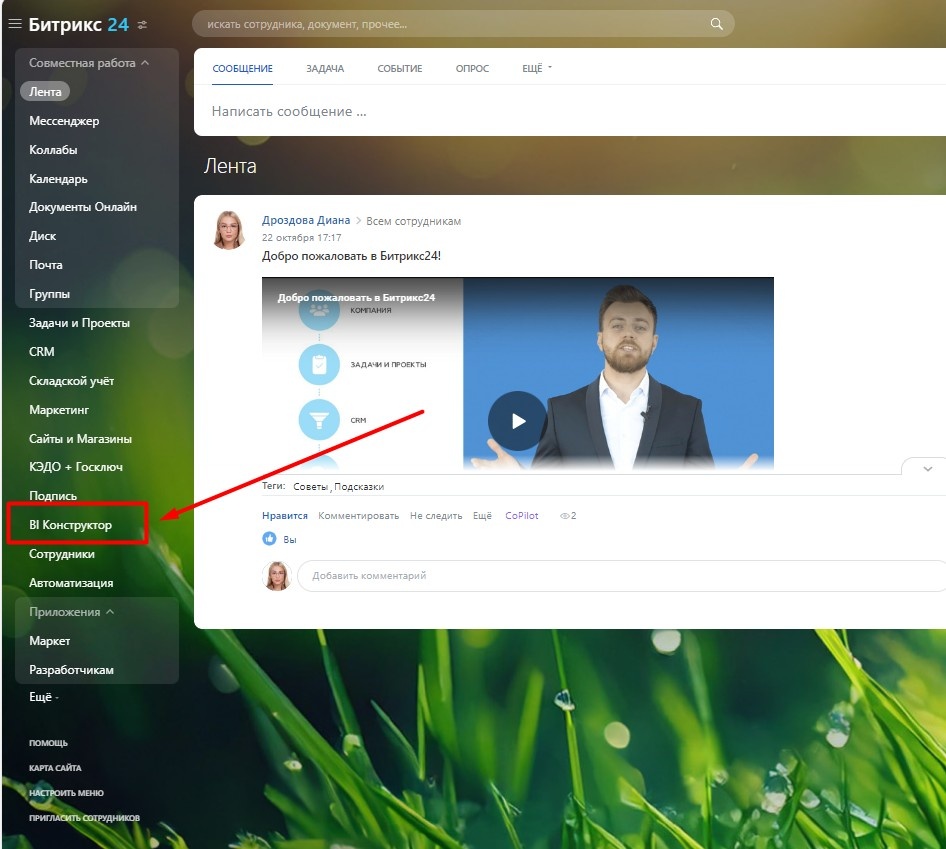Switch to the СОБЫТИЕ tab

tap(399, 68)
